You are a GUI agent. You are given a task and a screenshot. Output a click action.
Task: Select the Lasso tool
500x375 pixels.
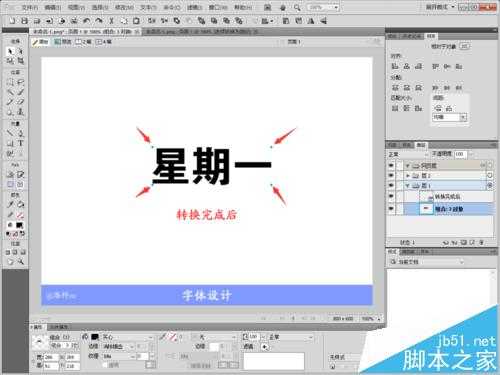click(x=20, y=82)
